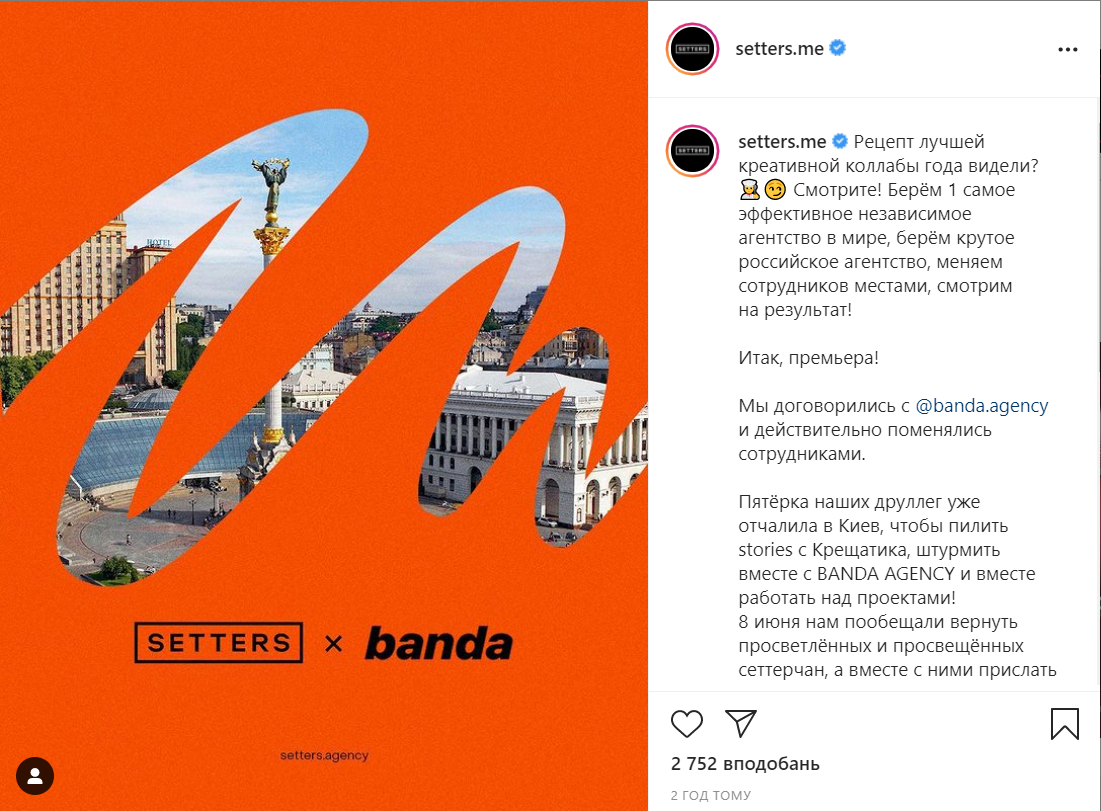This screenshot has height=811, width=1101.
Task: Click the banda logo in image
Action: tap(439, 643)
